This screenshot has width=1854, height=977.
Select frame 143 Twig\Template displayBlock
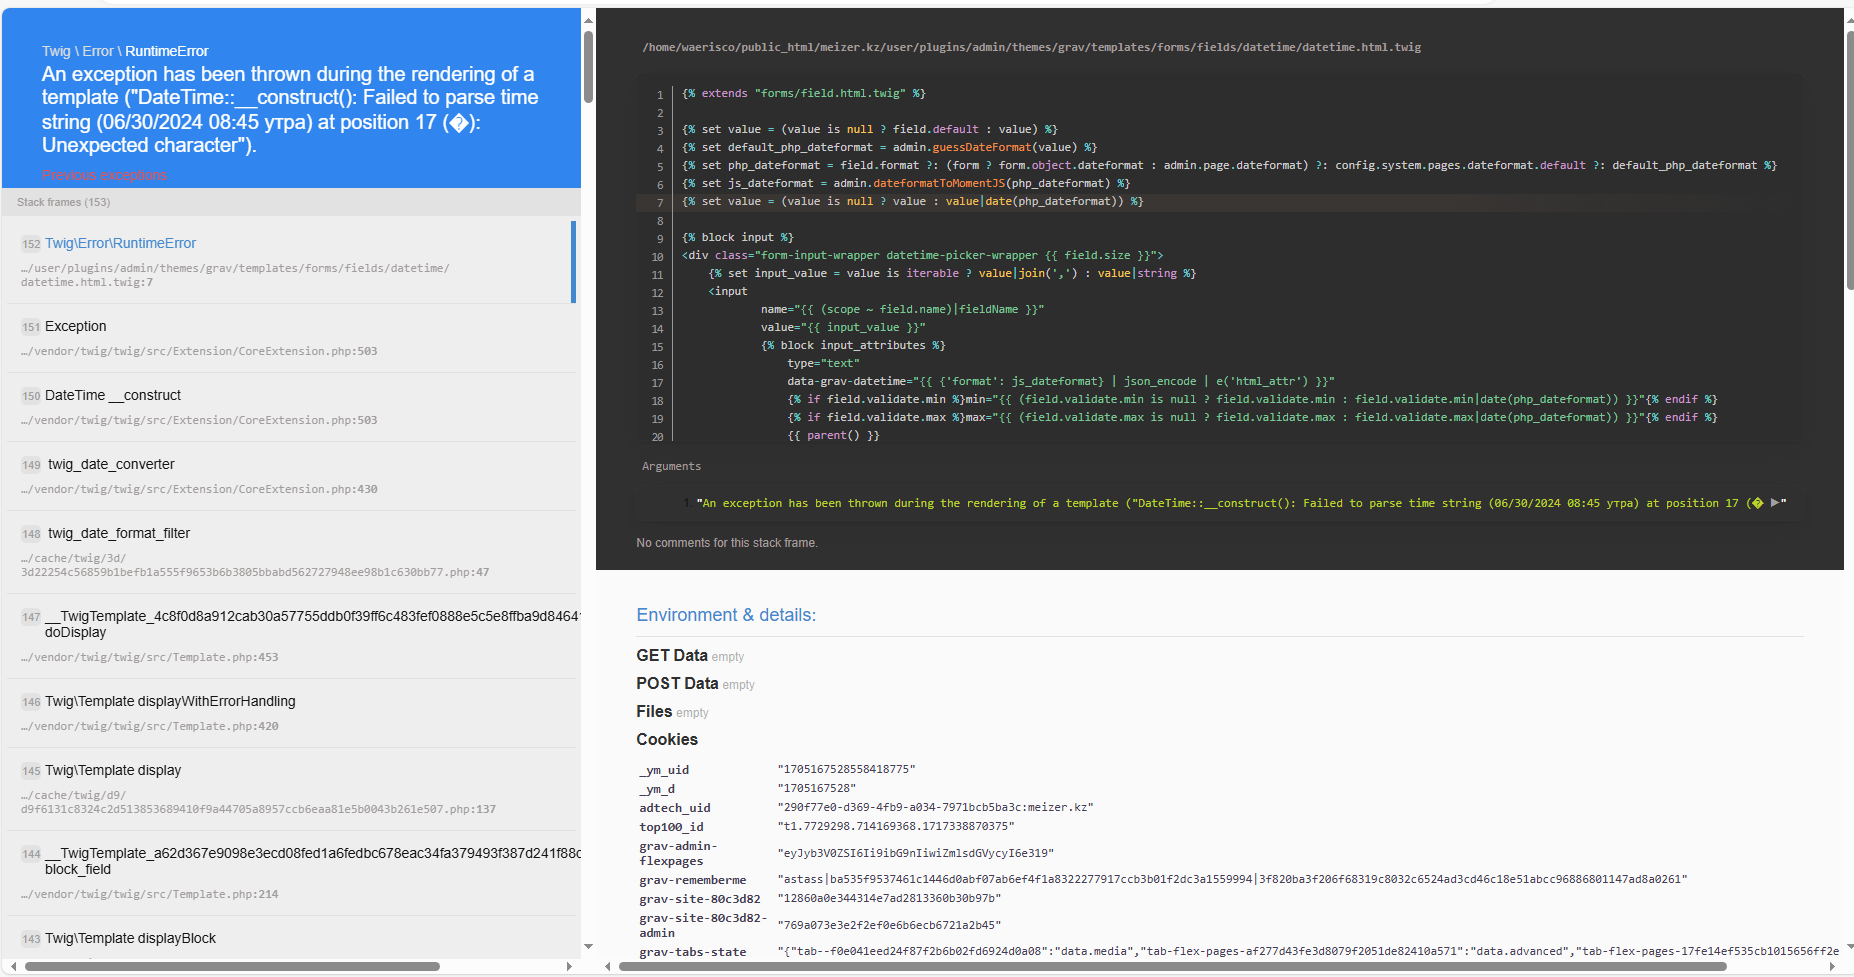click(292, 938)
